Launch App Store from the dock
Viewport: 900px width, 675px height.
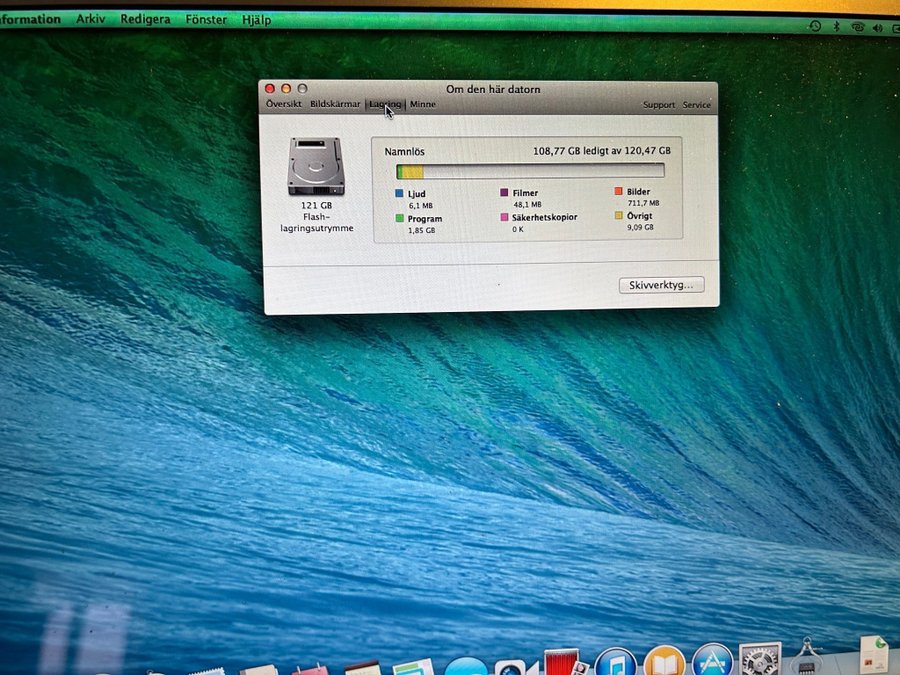[712, 662]
